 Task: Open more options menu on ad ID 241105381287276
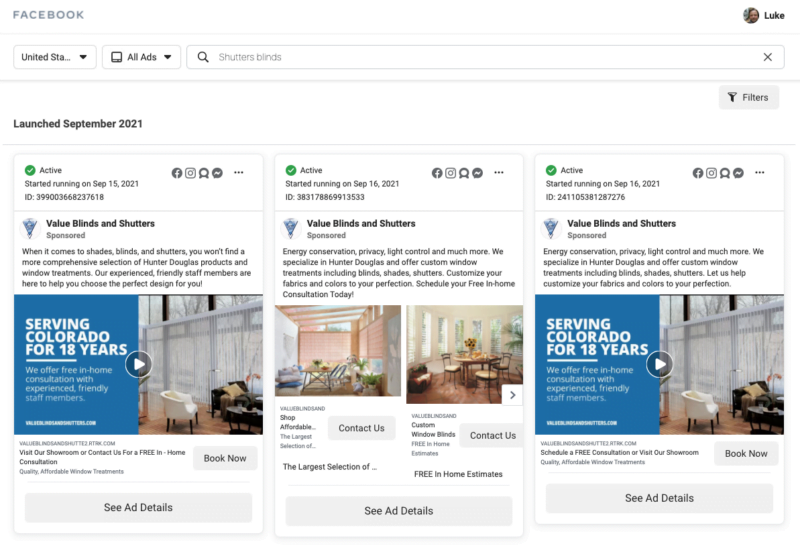coord(760,172)
